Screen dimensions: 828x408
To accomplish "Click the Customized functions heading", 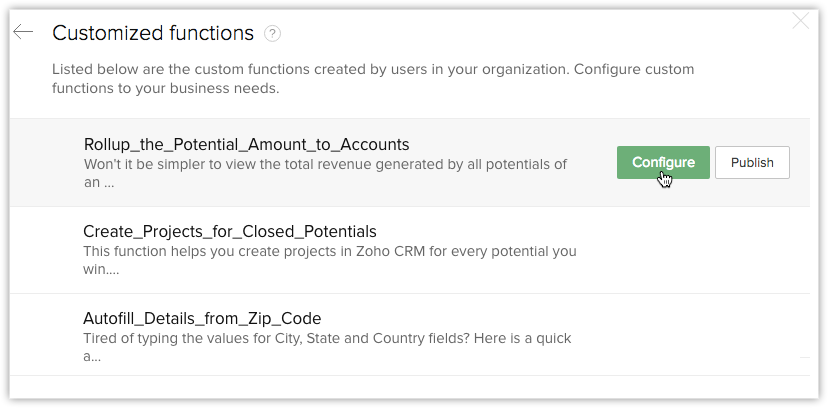I will pyautogui.click(x=153, y=33).
